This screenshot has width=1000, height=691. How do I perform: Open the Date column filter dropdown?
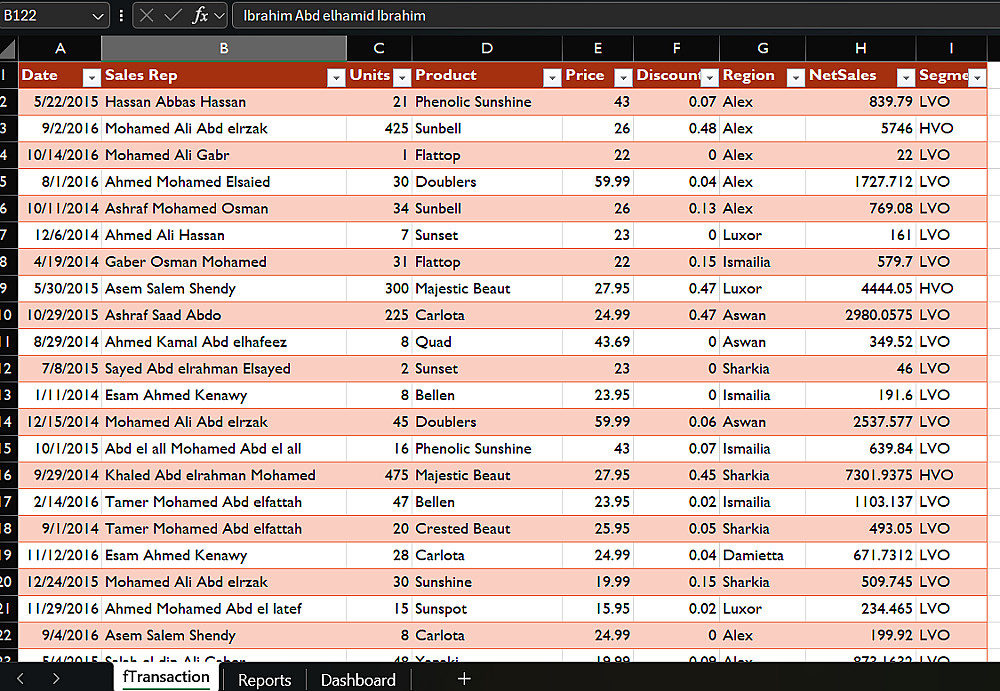pos(92,77)
